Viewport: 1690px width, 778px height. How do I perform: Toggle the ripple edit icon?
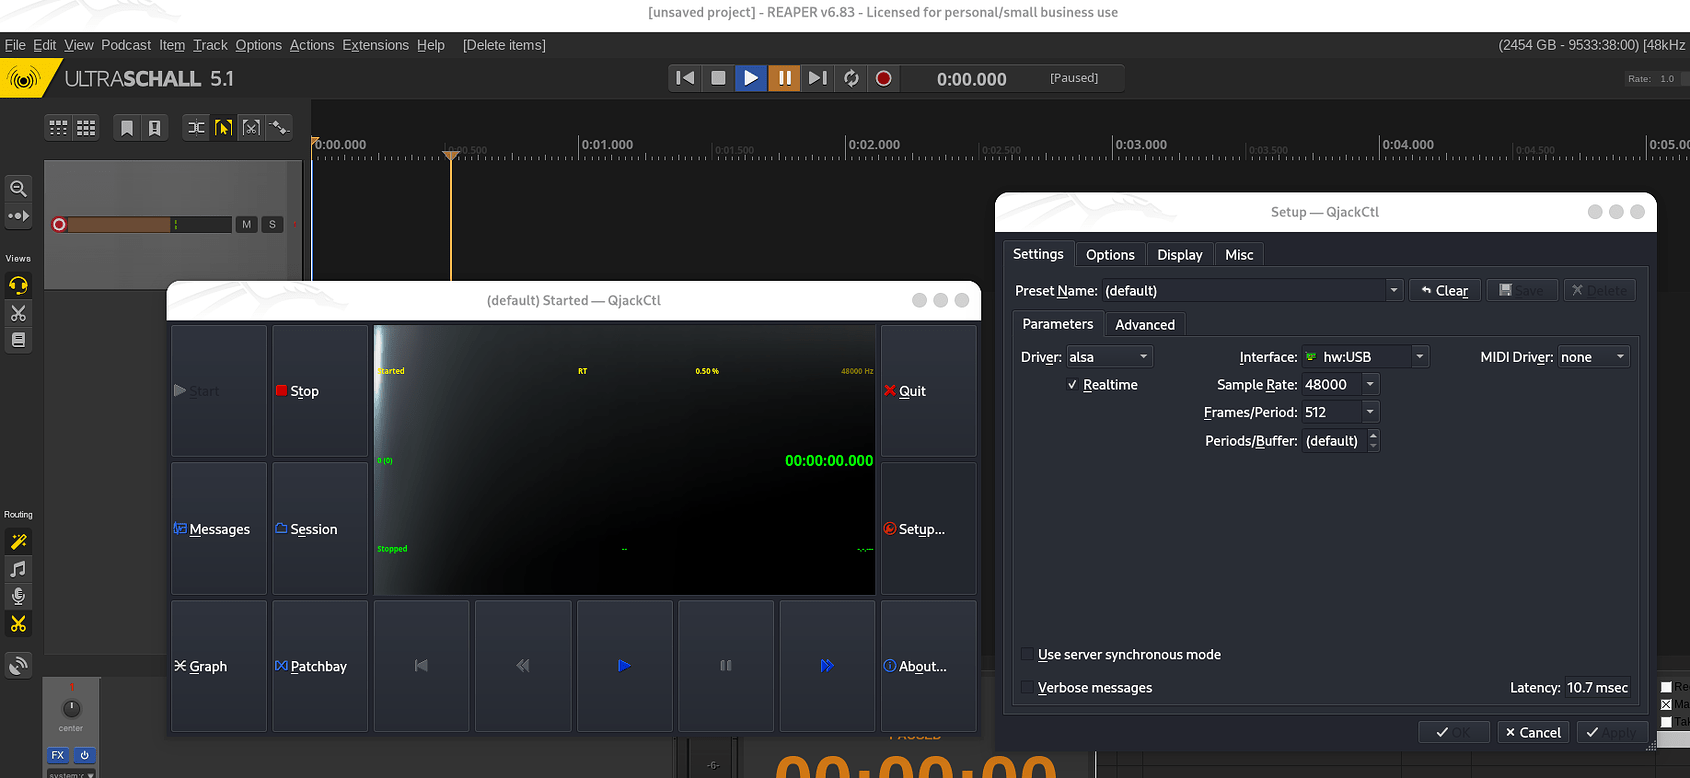[x=196, y=127]
